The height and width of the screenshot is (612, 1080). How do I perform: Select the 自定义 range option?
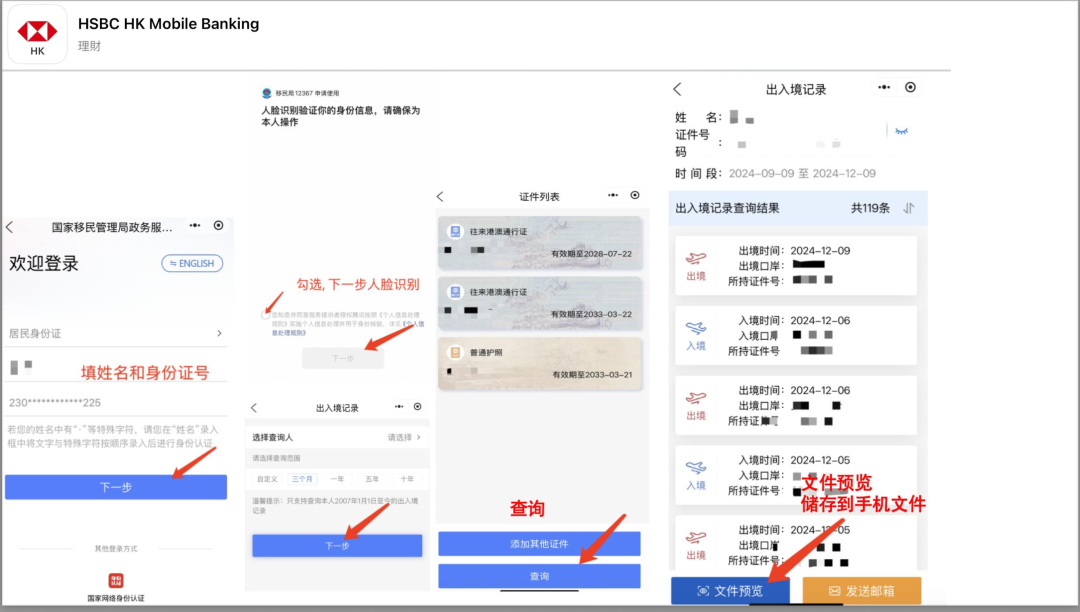[267, 479]
